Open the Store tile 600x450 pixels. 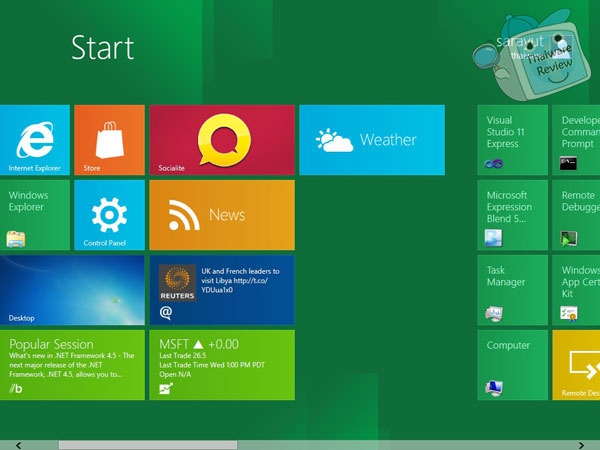click(109, 140)
